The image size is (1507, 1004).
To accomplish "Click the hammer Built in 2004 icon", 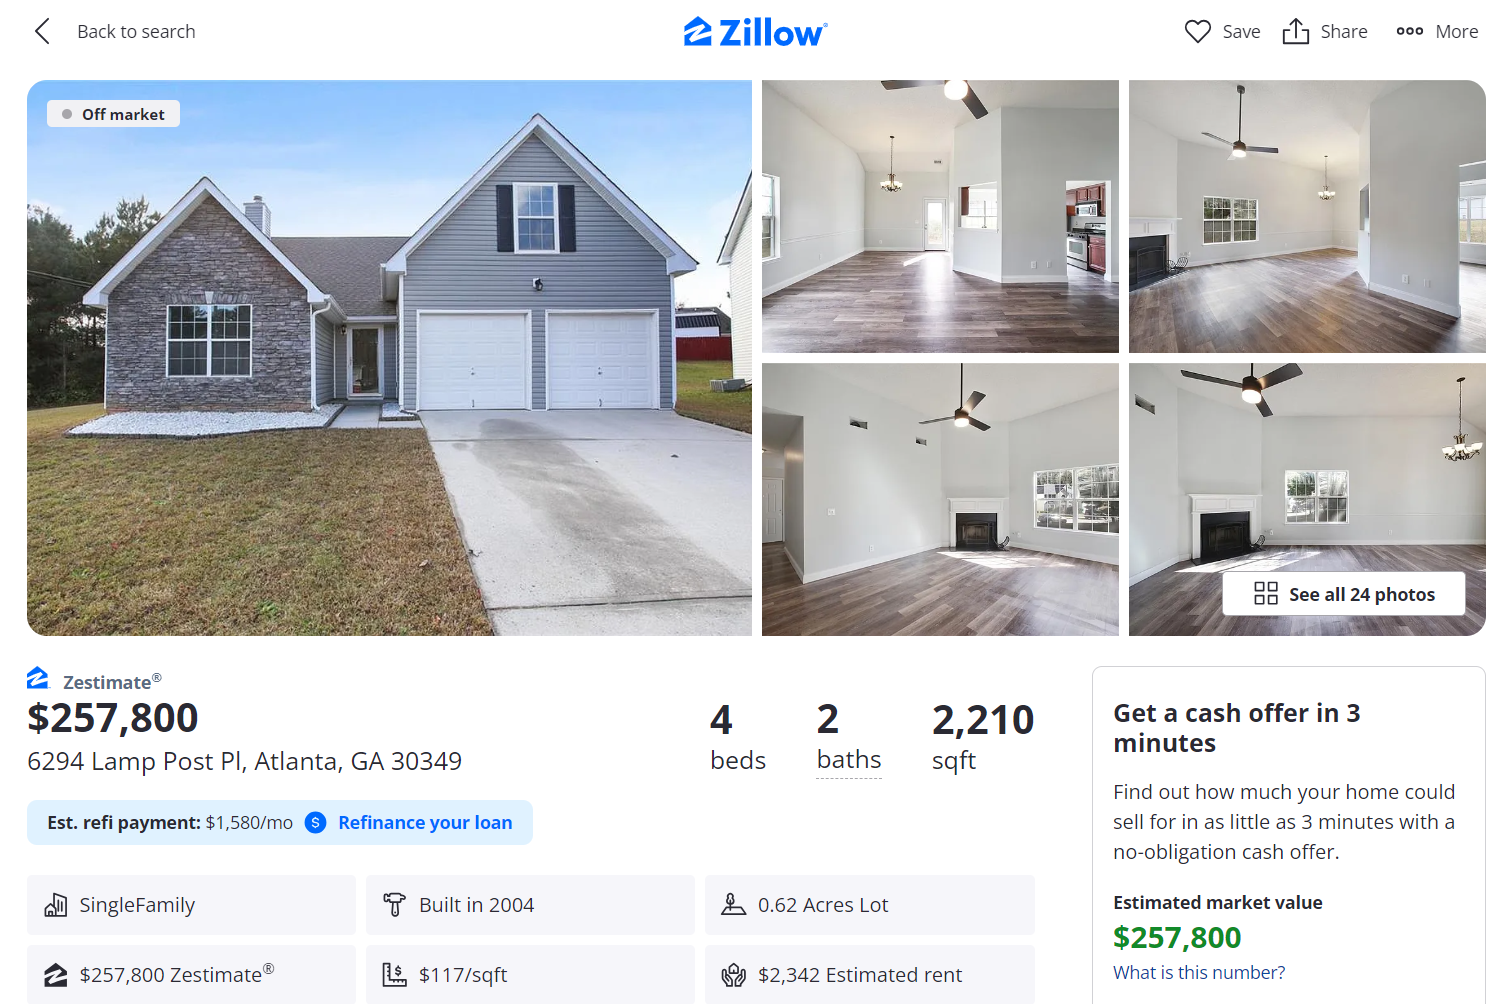I will tap(394, 905).
